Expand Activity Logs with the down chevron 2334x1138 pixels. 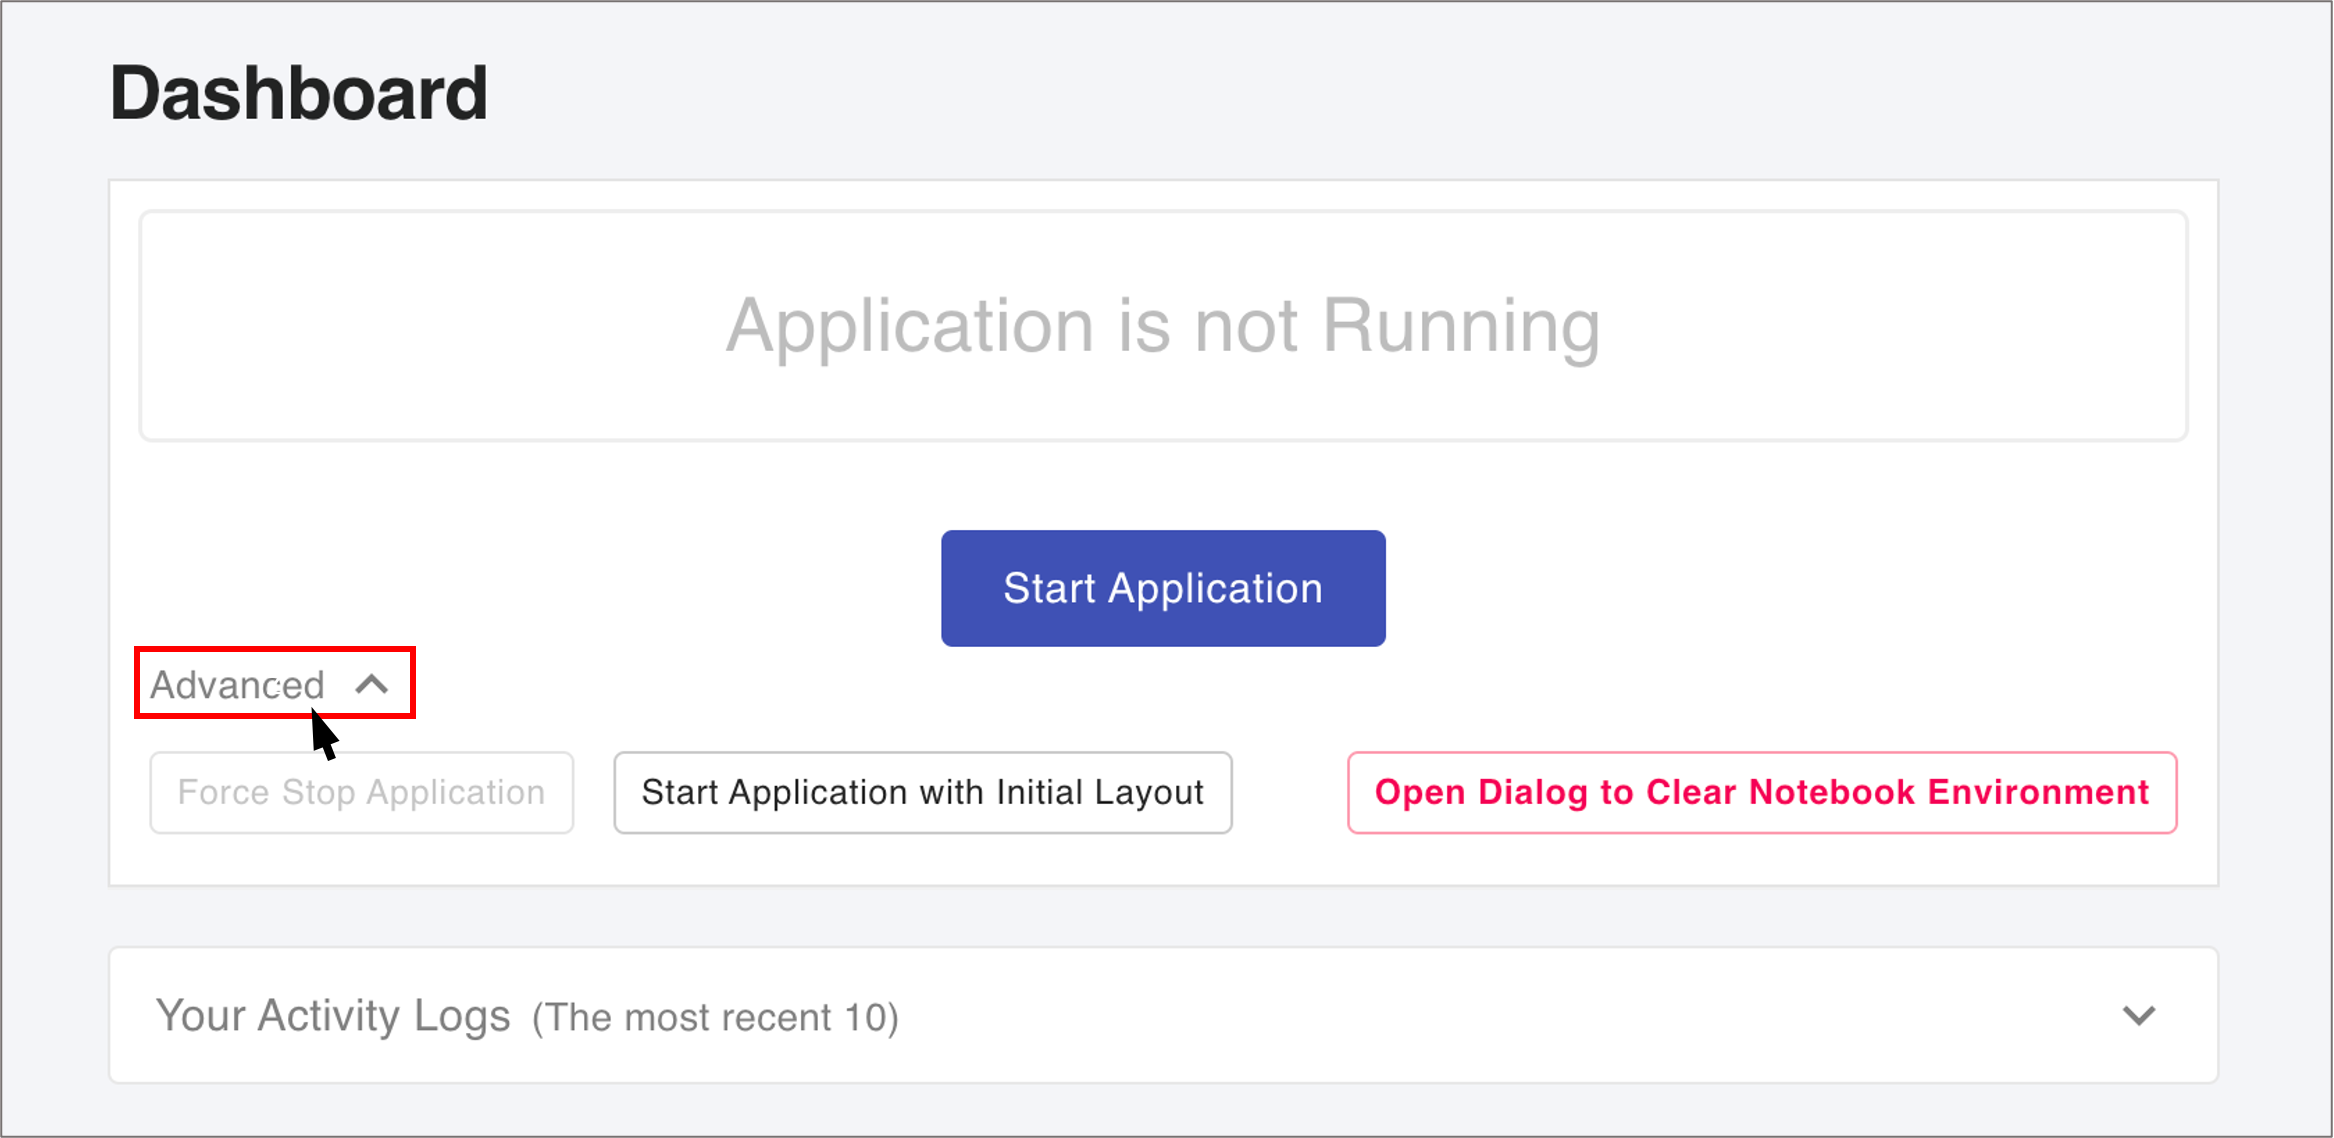tap(2138, 1016)
